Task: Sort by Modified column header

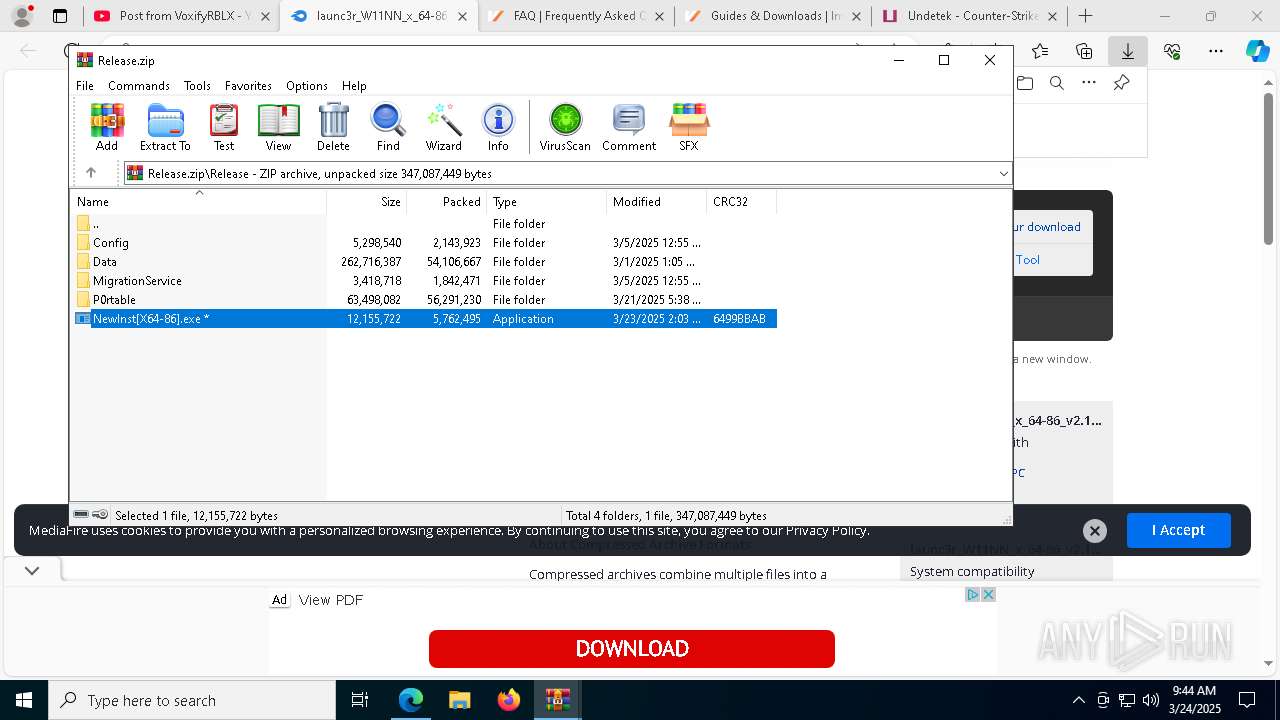Action: [656, 202]
